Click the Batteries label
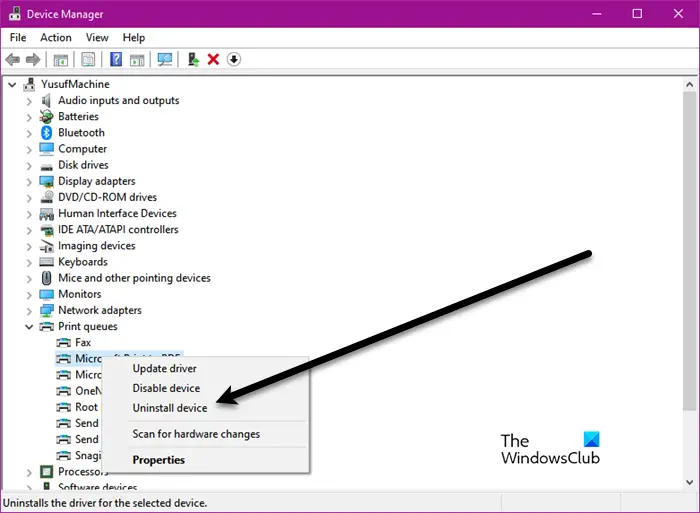The width and height of the screenshot is (700, 513). pos(78,117)
